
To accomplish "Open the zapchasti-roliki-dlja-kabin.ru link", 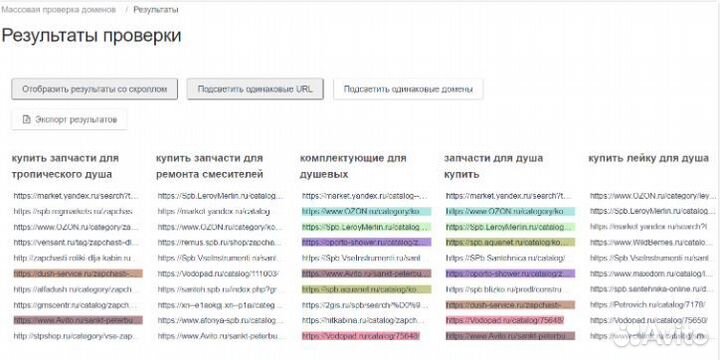I will pyautogui.click(x=74, y=258).
